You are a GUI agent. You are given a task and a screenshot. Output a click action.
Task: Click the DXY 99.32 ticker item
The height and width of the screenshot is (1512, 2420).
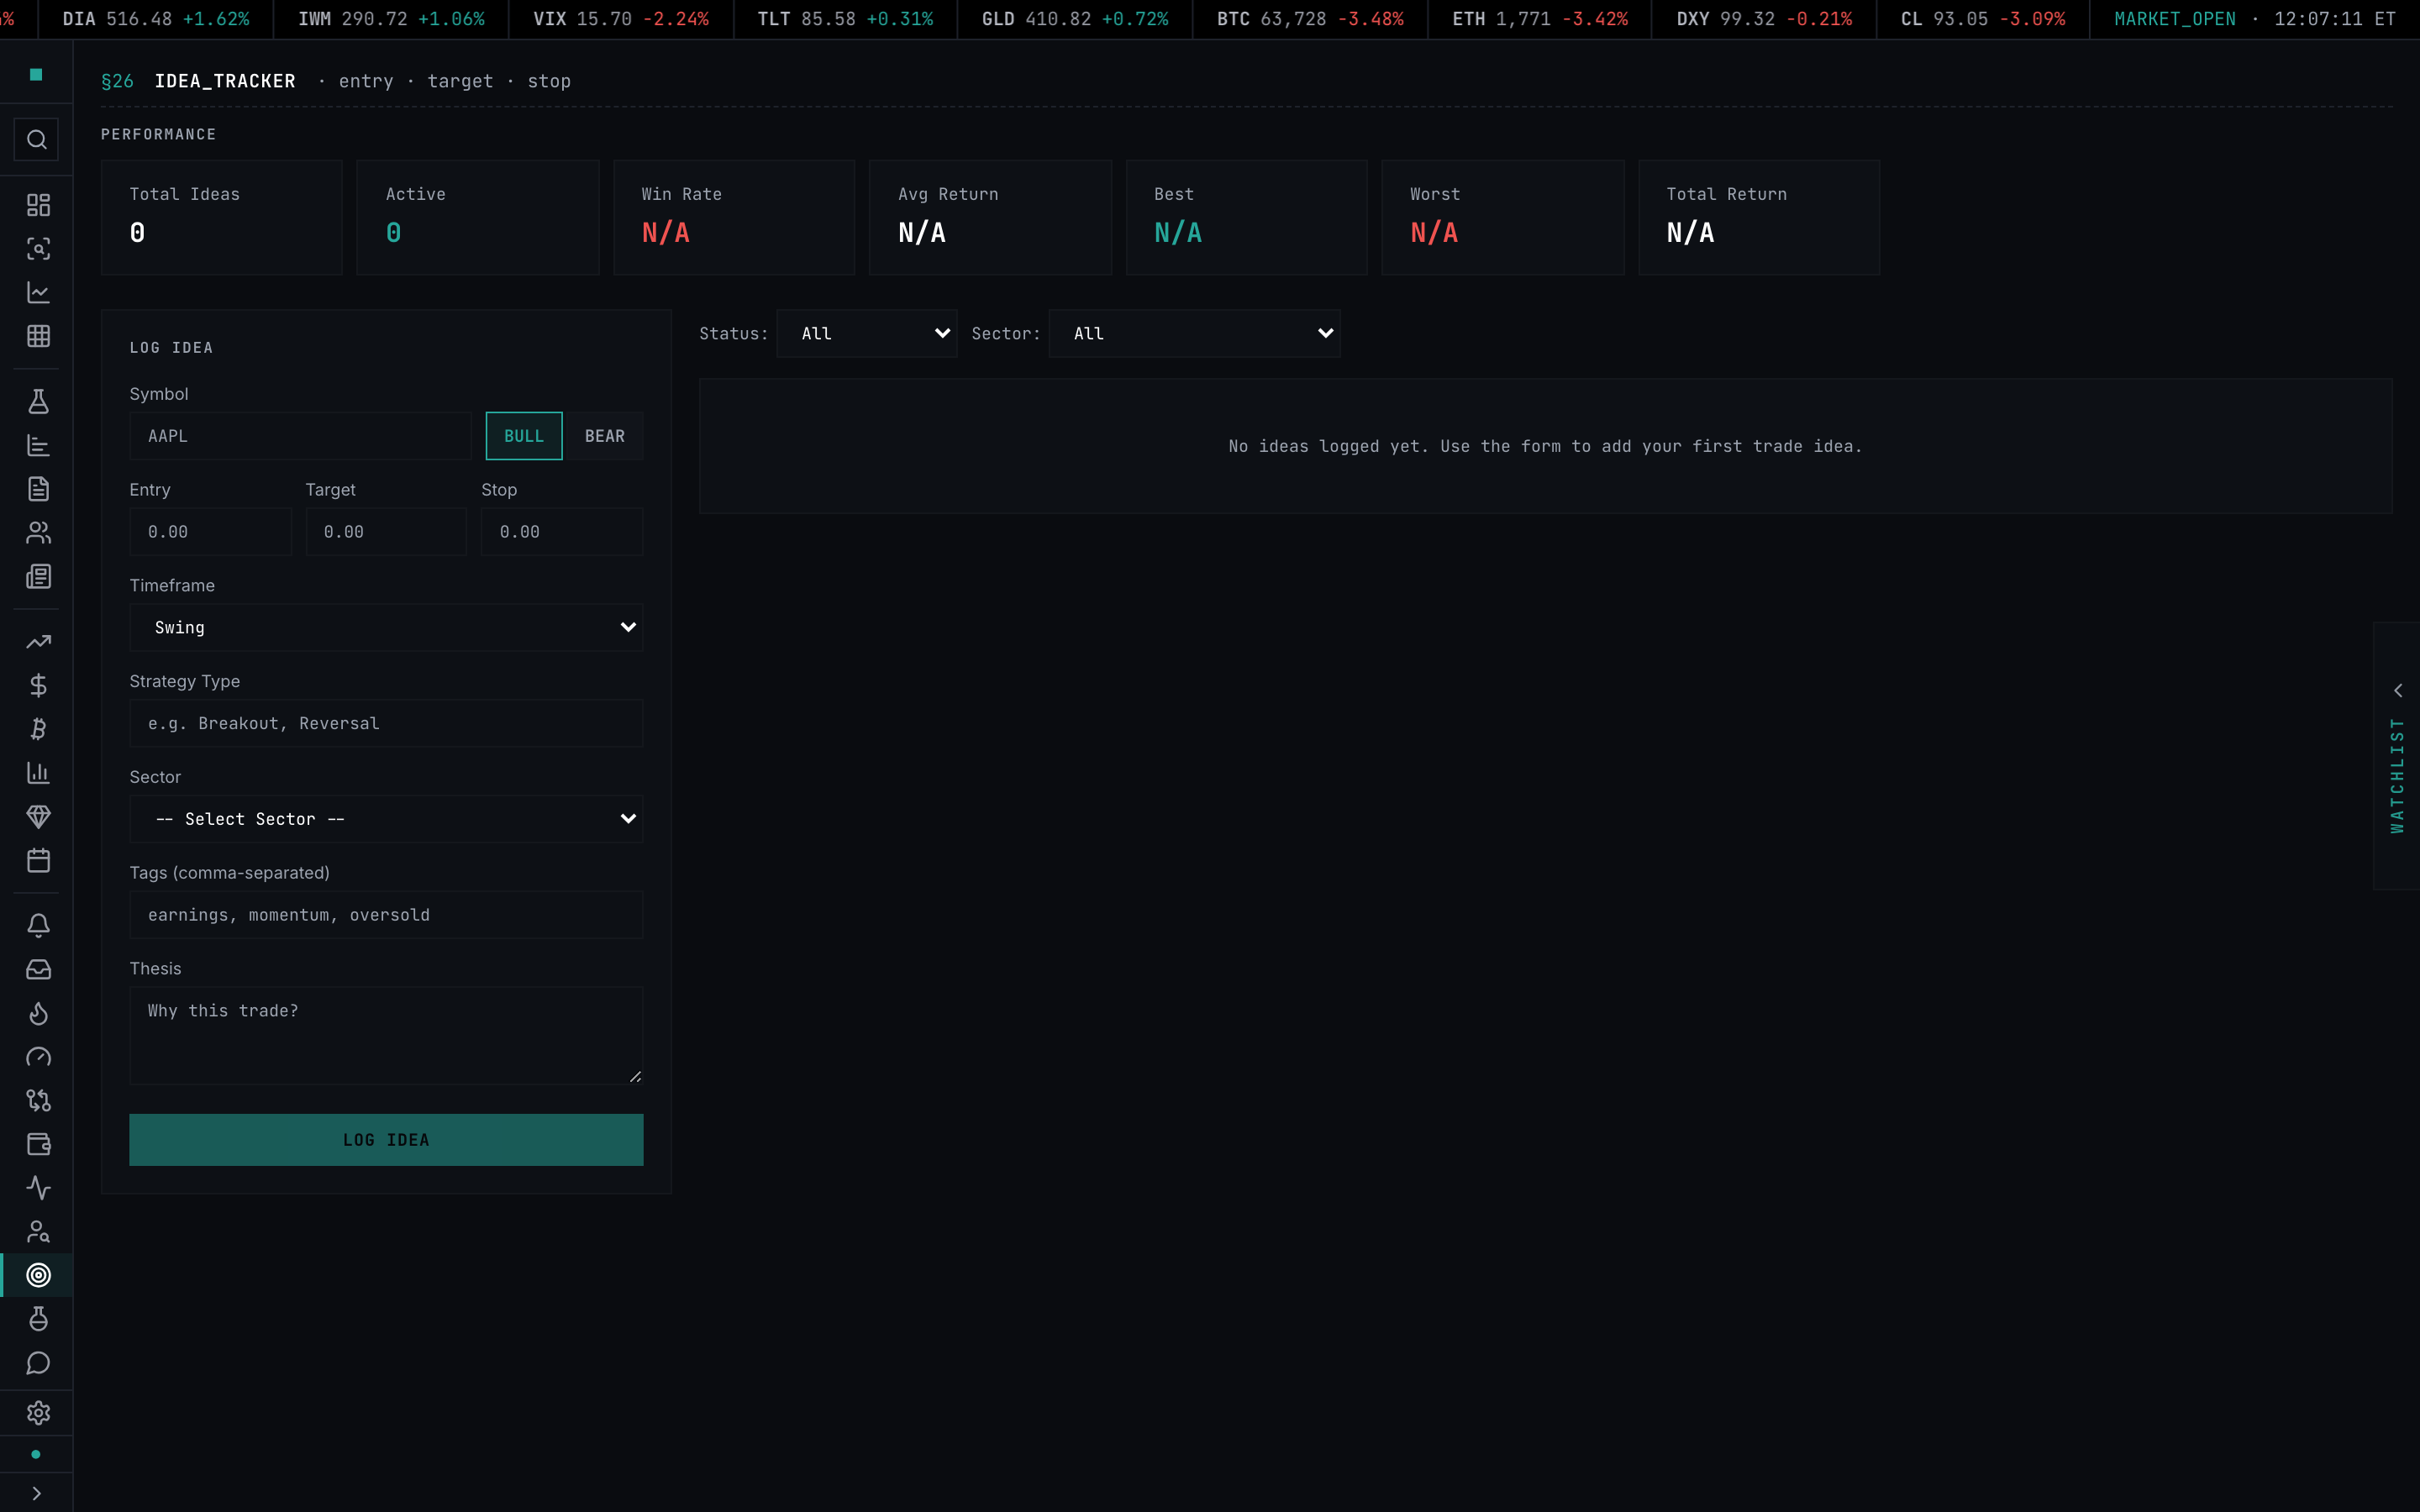[1764, 19]
